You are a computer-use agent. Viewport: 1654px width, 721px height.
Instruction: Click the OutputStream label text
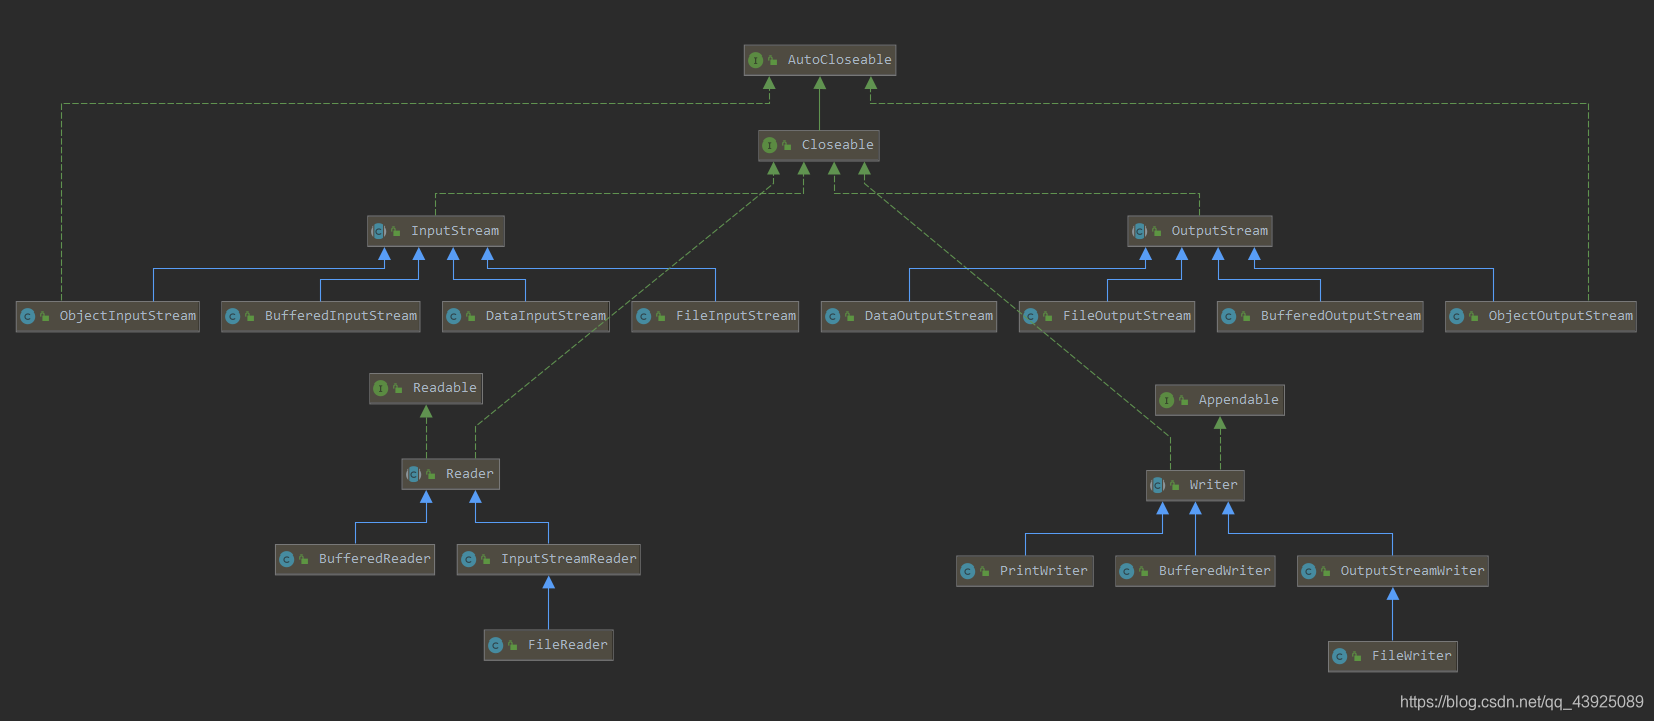[x=1220, y=231]
